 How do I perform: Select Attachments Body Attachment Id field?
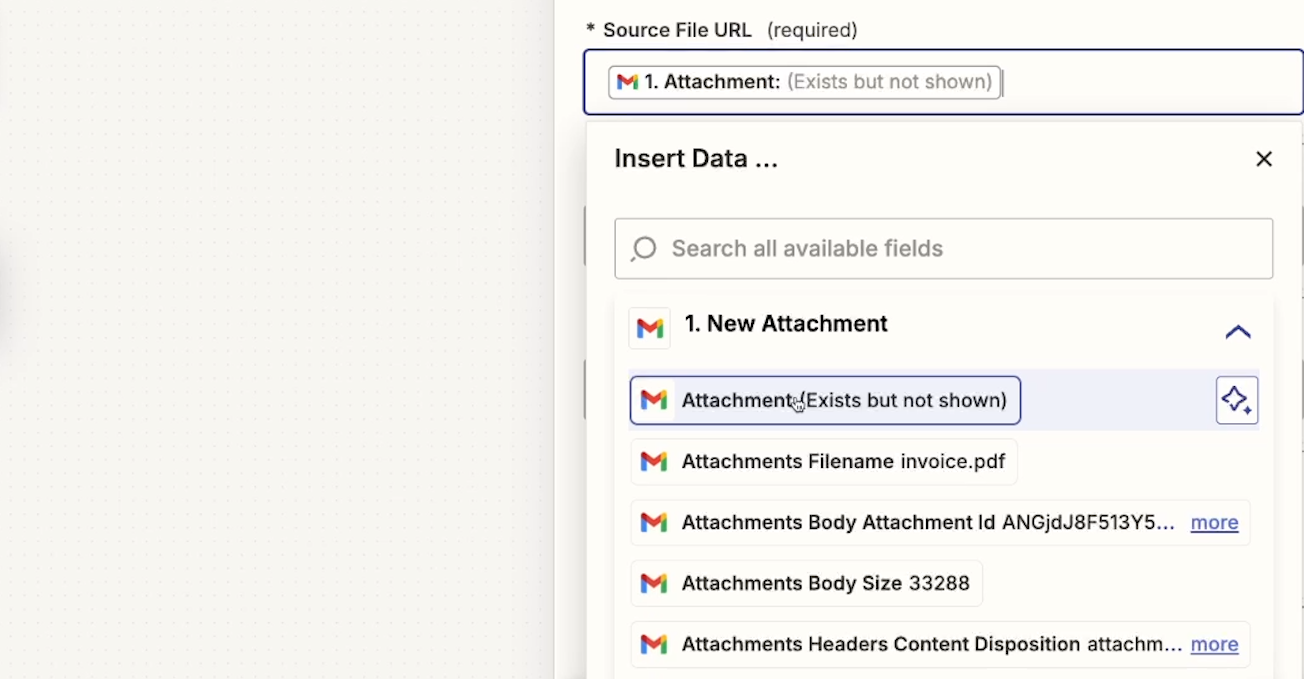940,522
